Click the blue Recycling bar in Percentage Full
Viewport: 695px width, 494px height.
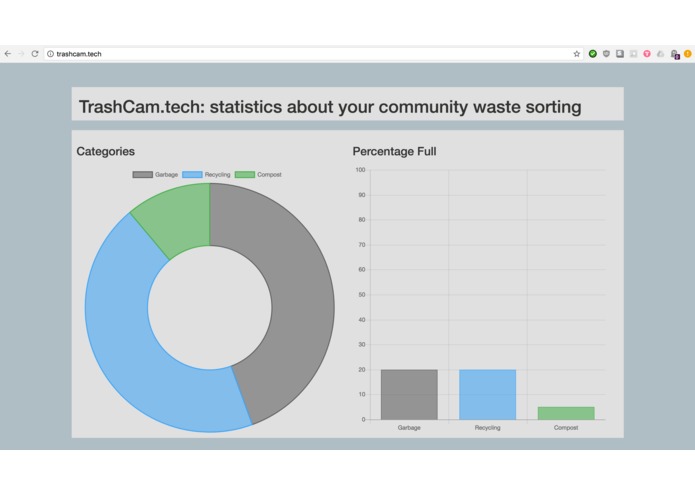point(488,394)
